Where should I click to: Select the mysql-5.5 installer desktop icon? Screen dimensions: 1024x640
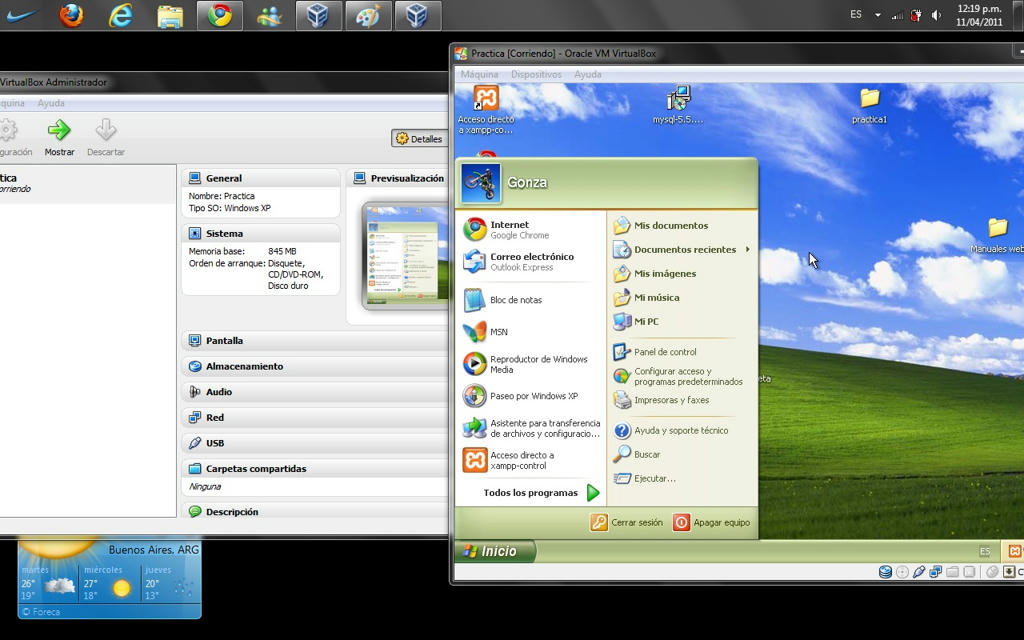(678, 104)
